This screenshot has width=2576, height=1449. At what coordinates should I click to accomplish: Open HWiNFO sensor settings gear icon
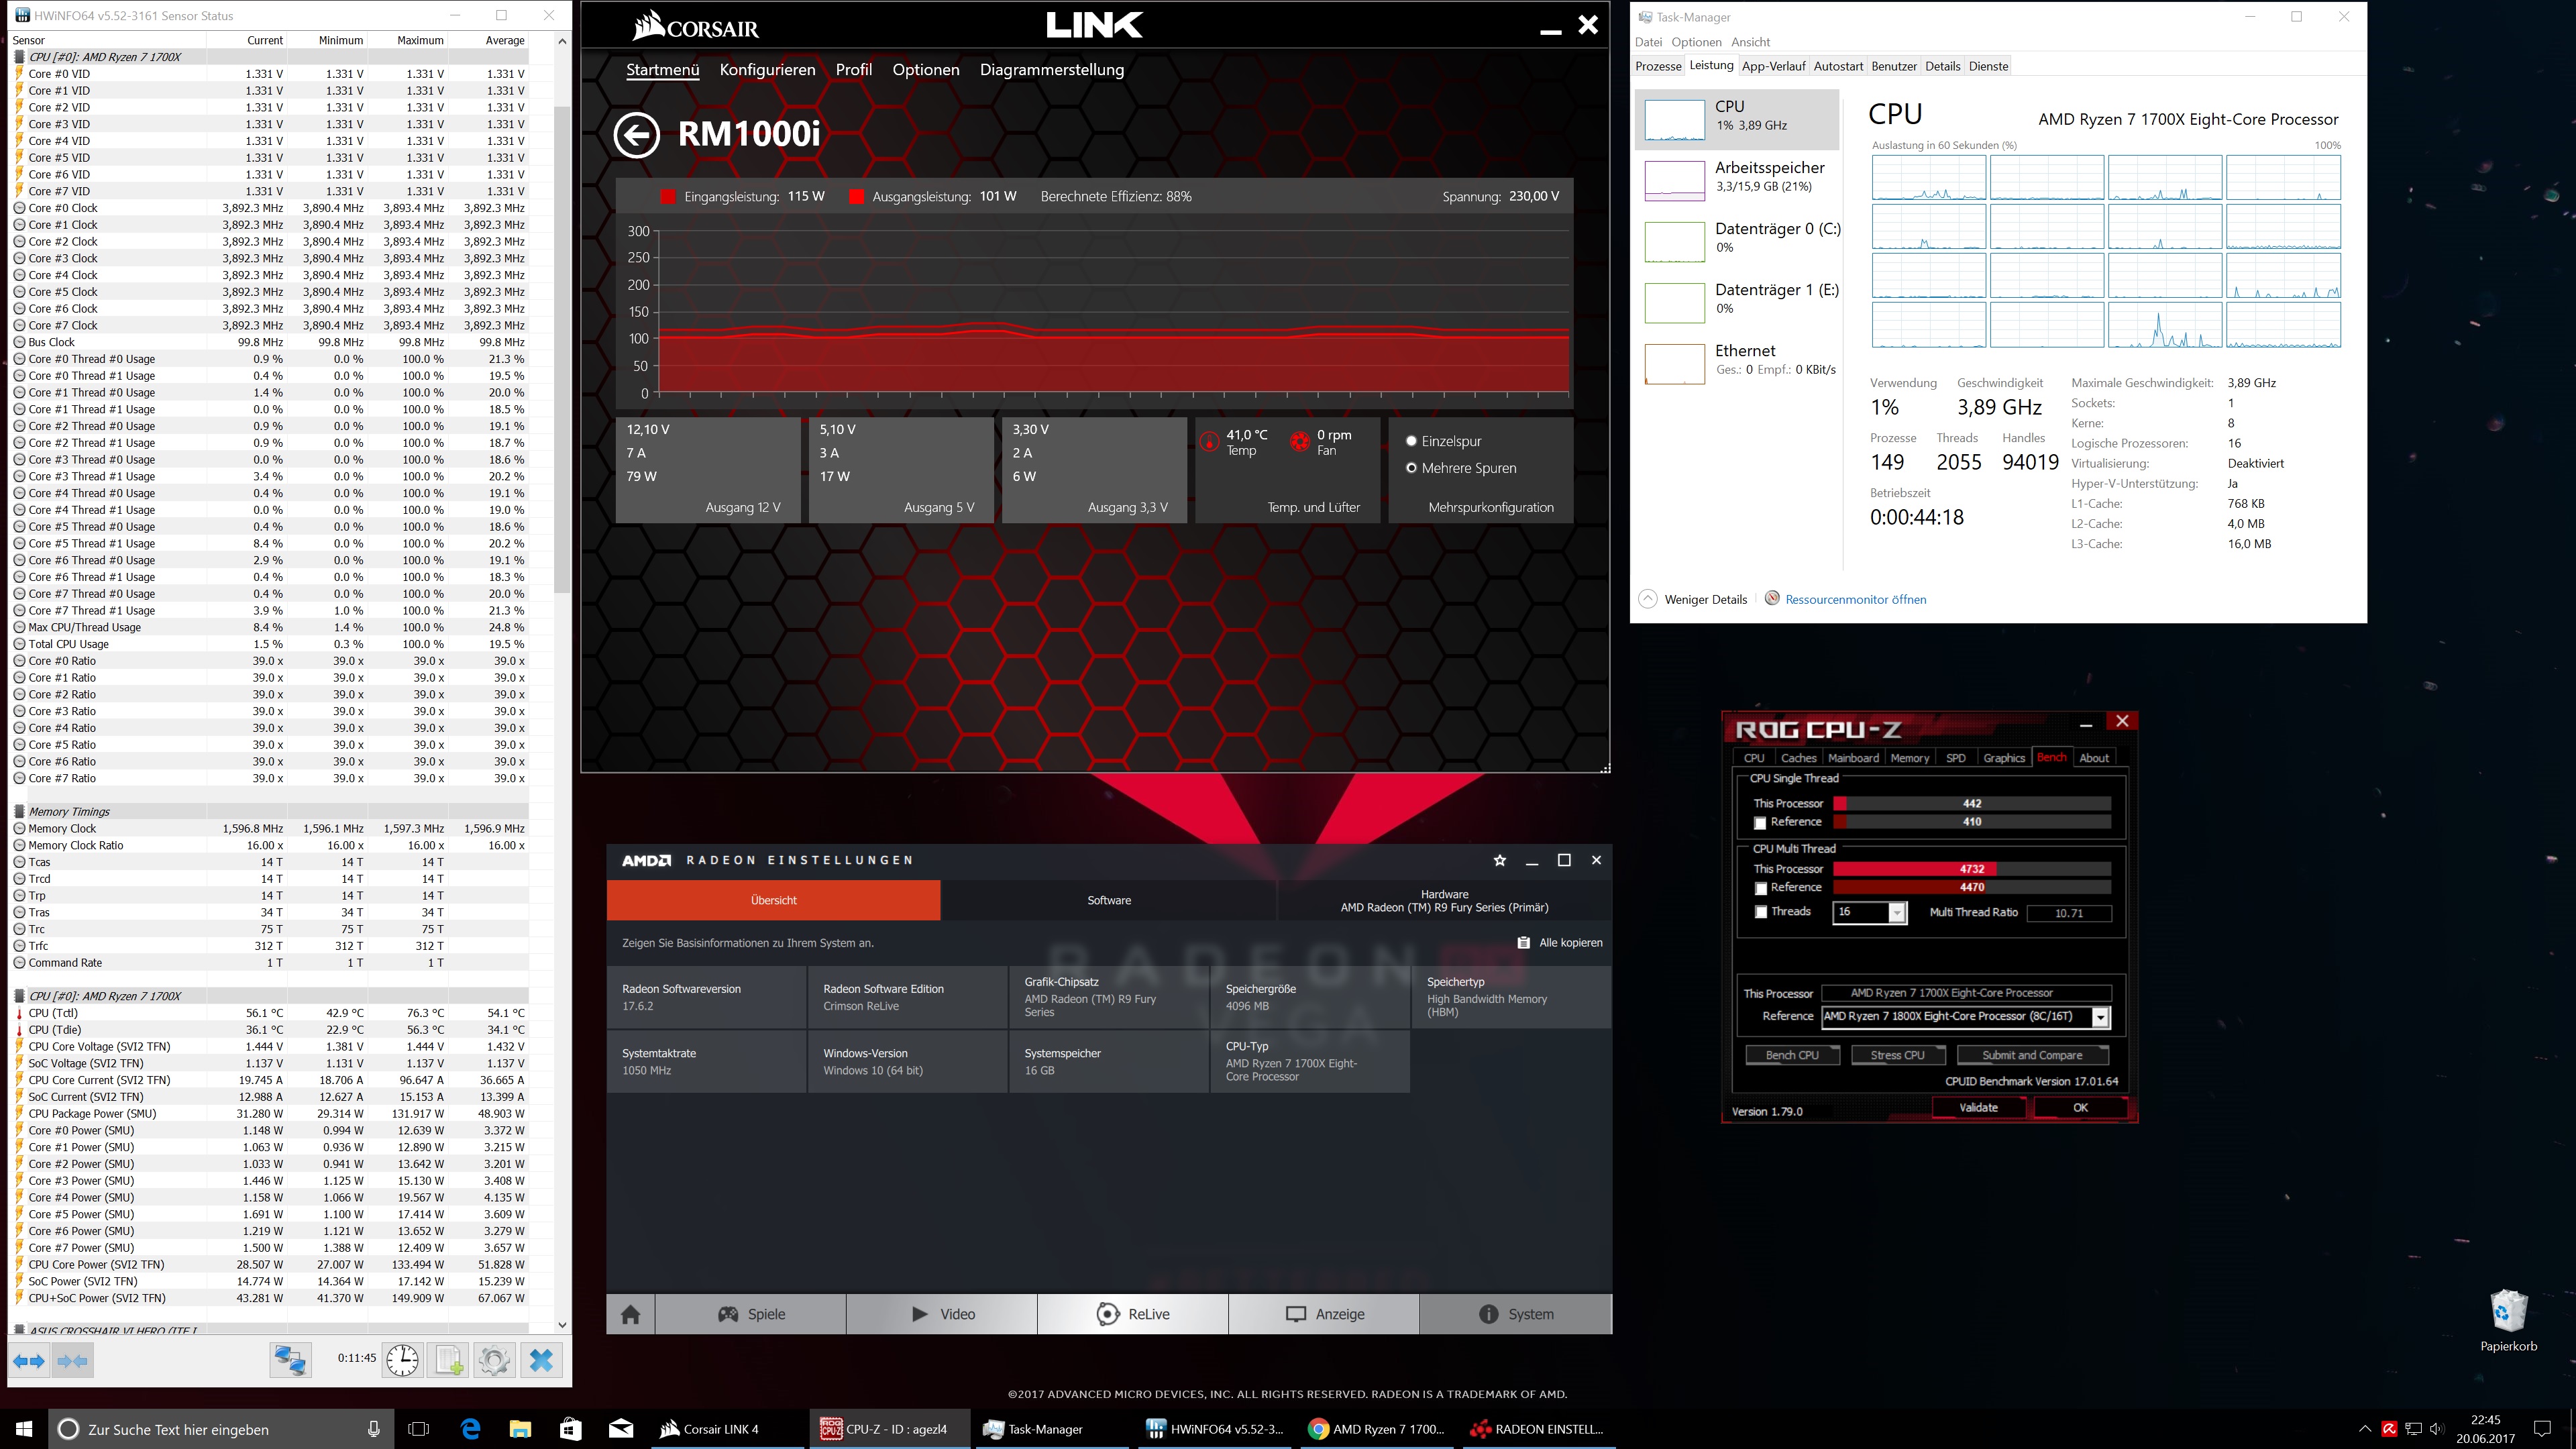point(494,1360)
